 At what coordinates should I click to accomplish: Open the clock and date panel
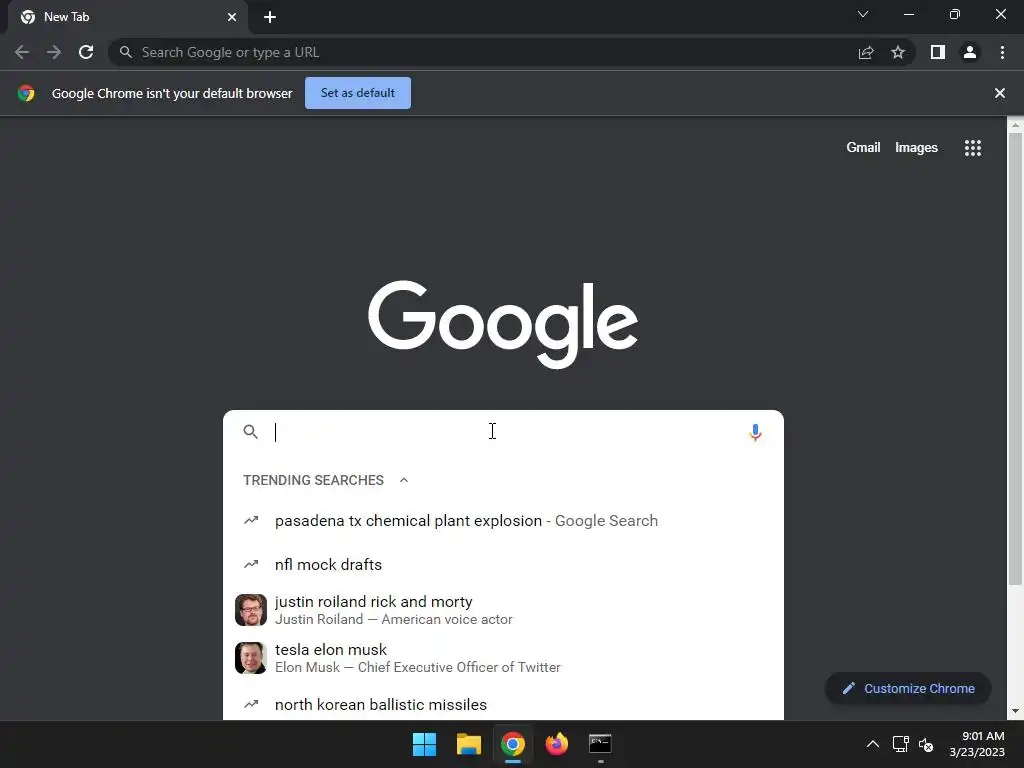(977, 744)
